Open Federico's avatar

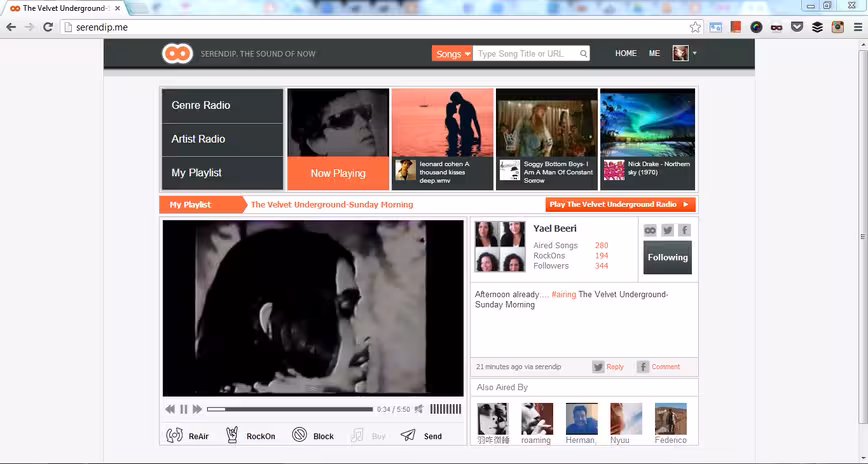671,419
